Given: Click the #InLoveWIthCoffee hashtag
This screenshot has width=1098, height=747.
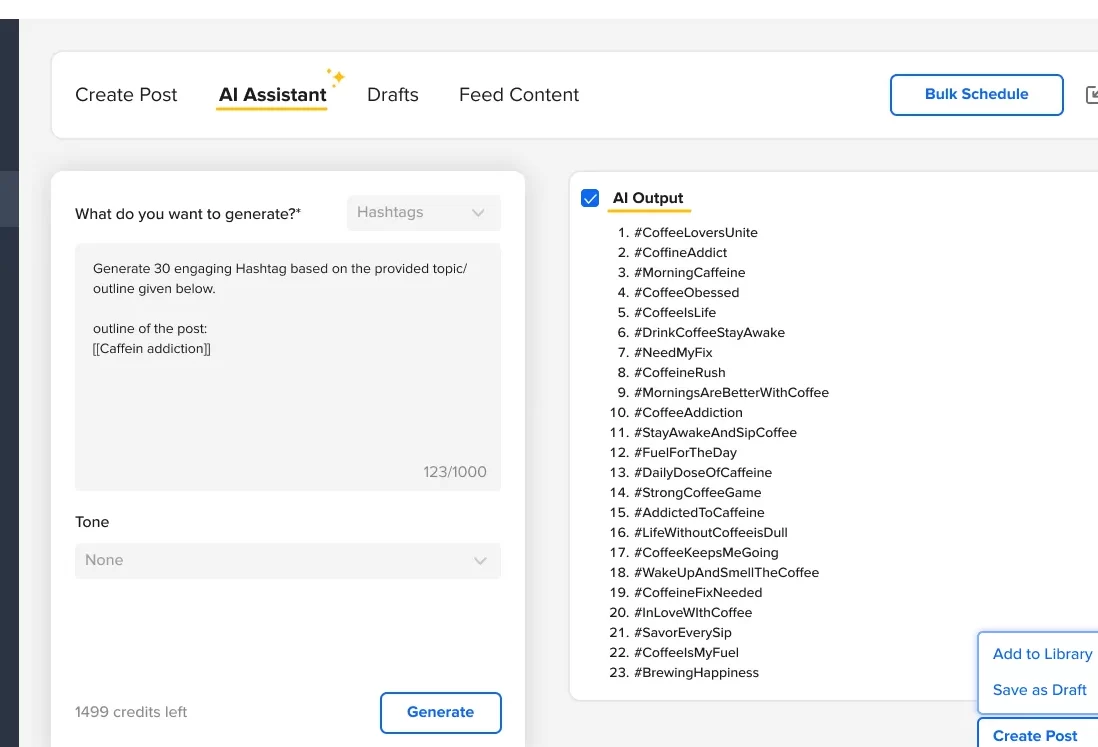Looking at the screenshot, I should click(693, 613).
